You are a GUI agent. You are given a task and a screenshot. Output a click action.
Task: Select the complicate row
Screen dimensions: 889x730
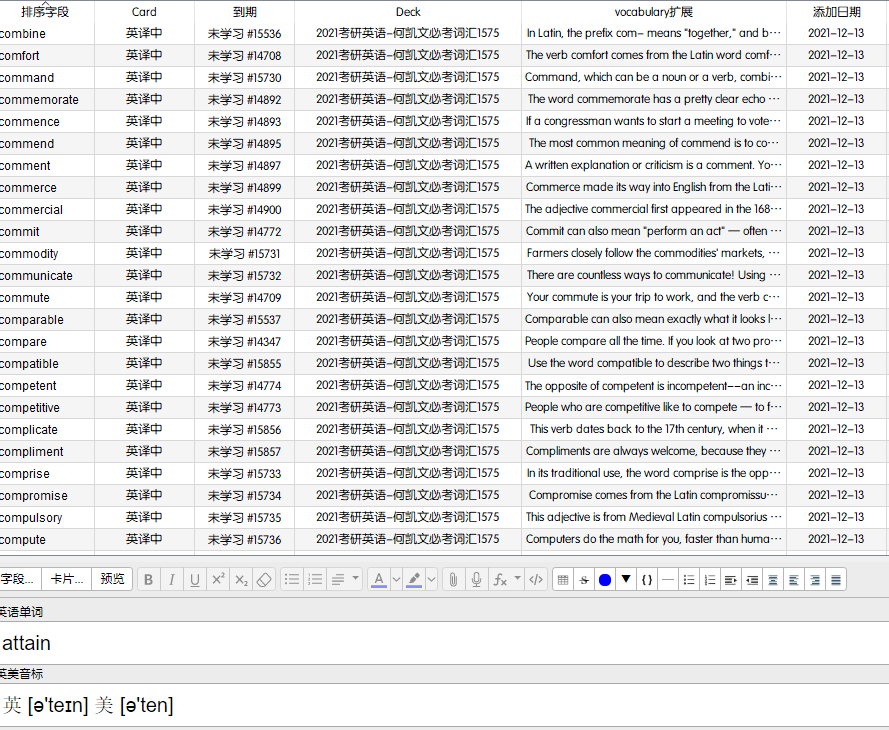443,430
